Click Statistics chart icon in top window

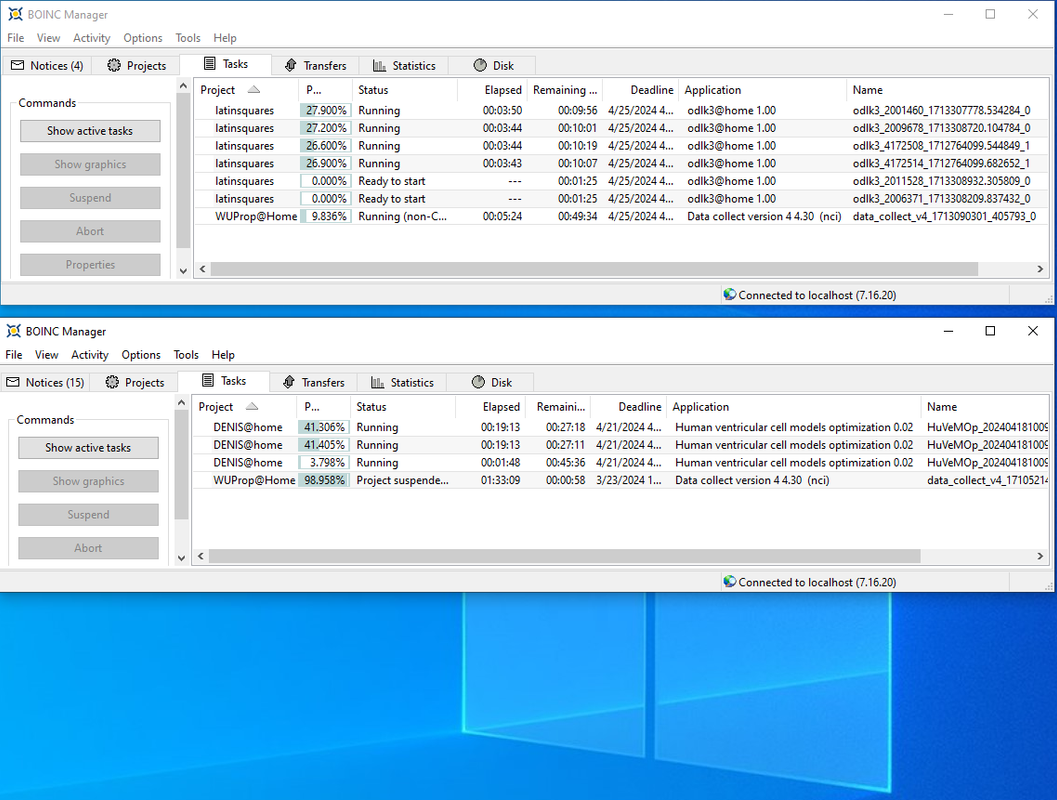tap(380, 65)
